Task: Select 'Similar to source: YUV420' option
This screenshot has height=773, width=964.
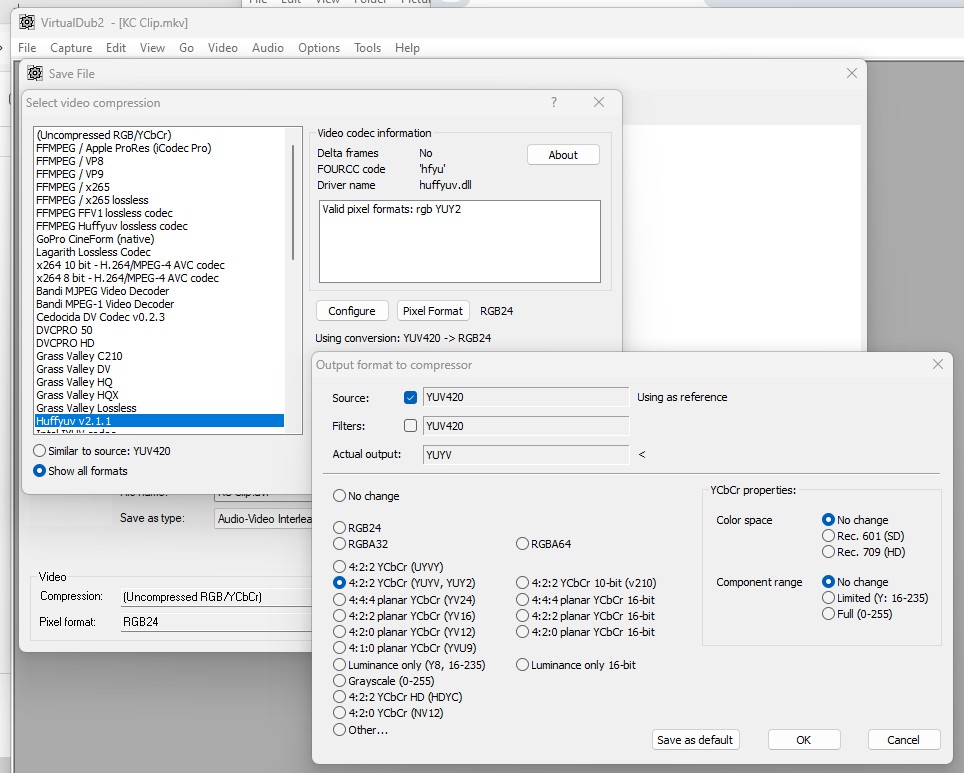Action: (x=40, y=451)
